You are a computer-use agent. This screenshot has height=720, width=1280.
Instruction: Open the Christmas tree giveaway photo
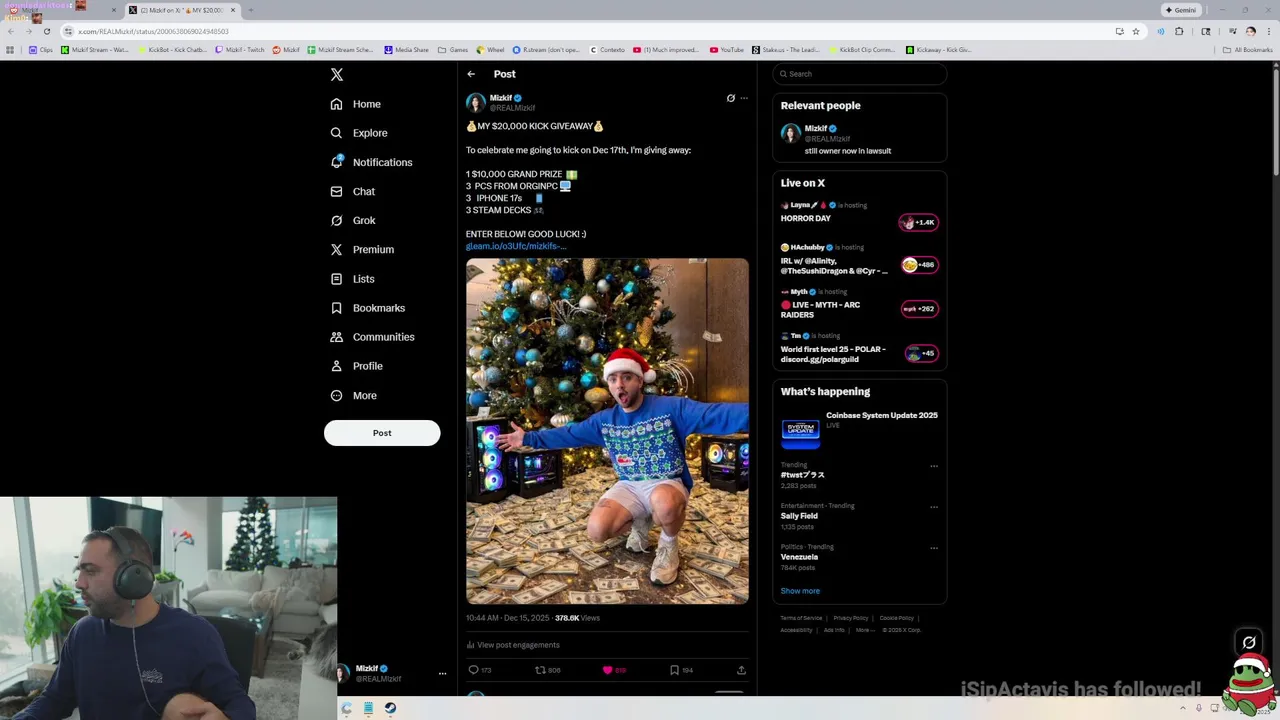[607, 431]
